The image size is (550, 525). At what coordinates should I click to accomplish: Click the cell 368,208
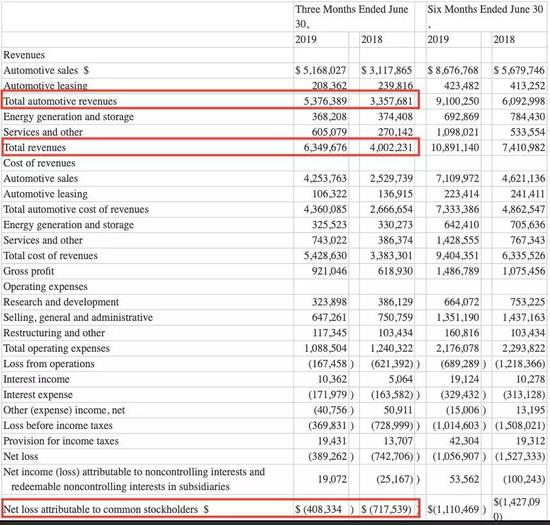329,117
